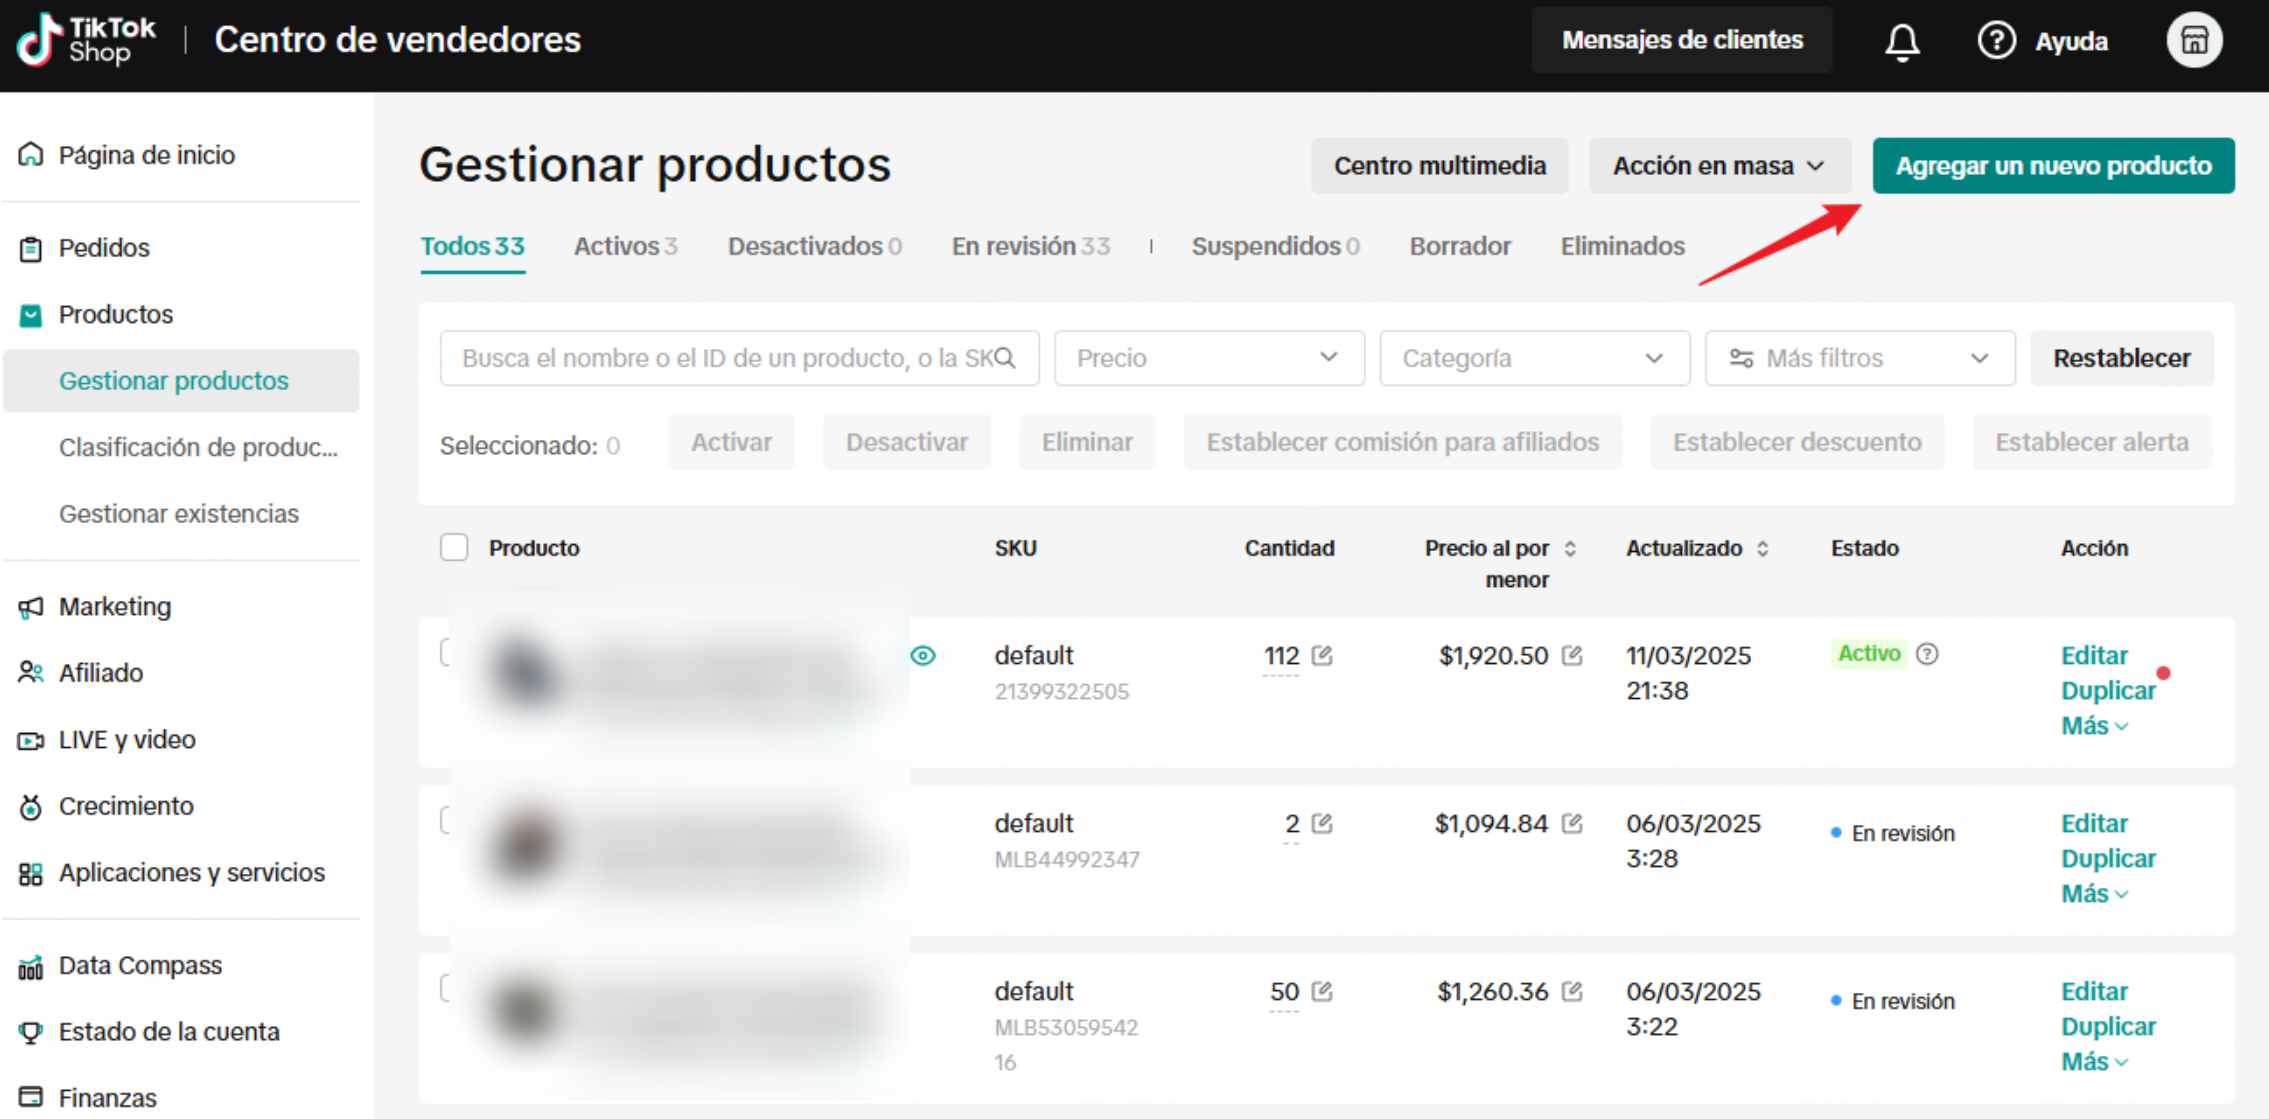Edit quantity 2 with pencil icon
The image size is (2269, 1119).
[1322, 824]
